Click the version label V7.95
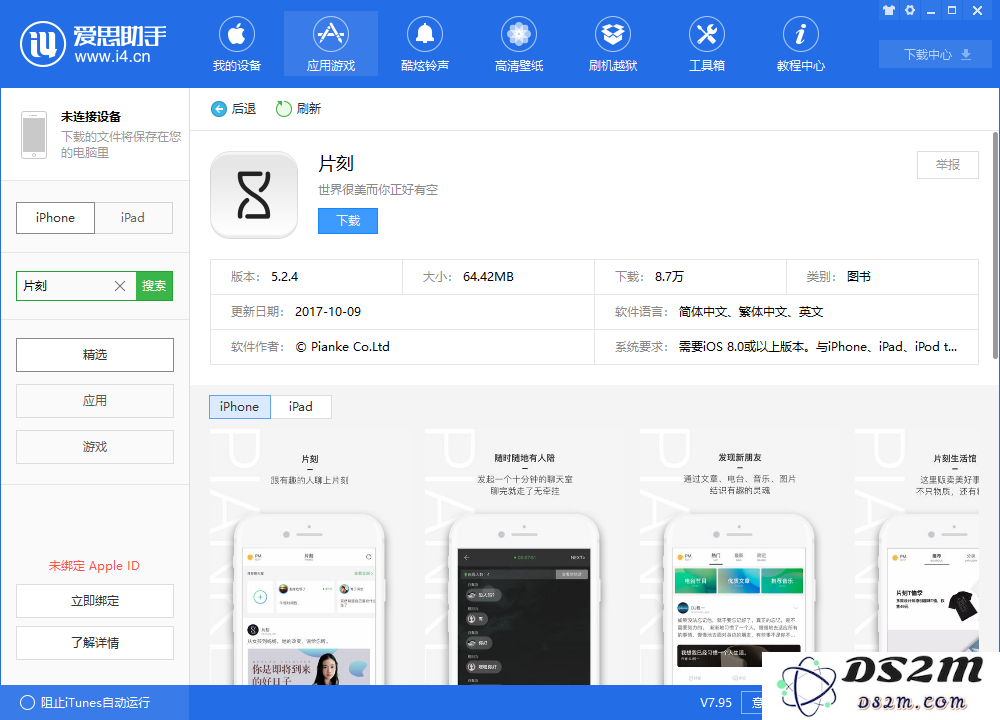 point(716,703)
